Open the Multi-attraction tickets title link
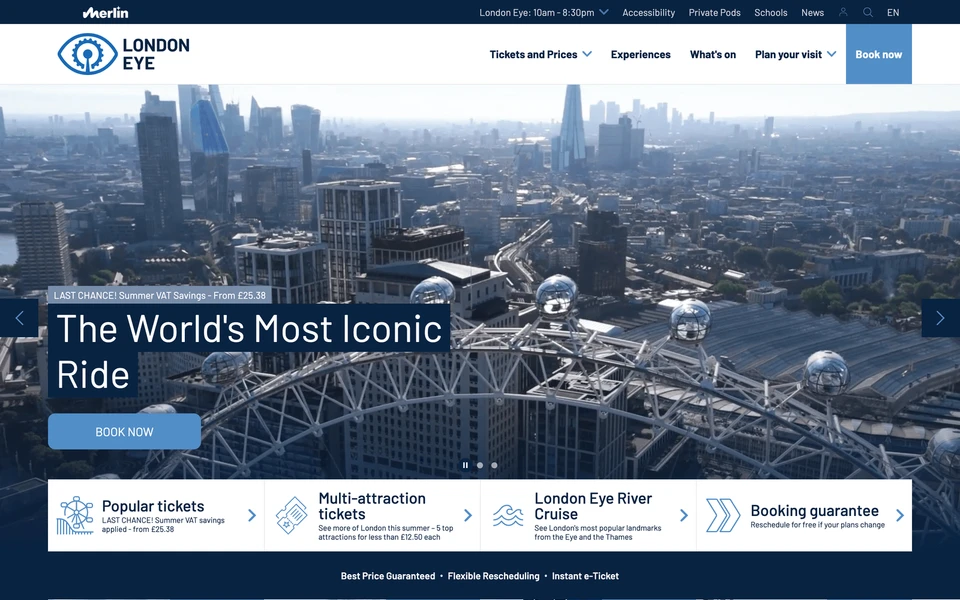This screenshot has width=960, height=600. click(x=372, y=506)
